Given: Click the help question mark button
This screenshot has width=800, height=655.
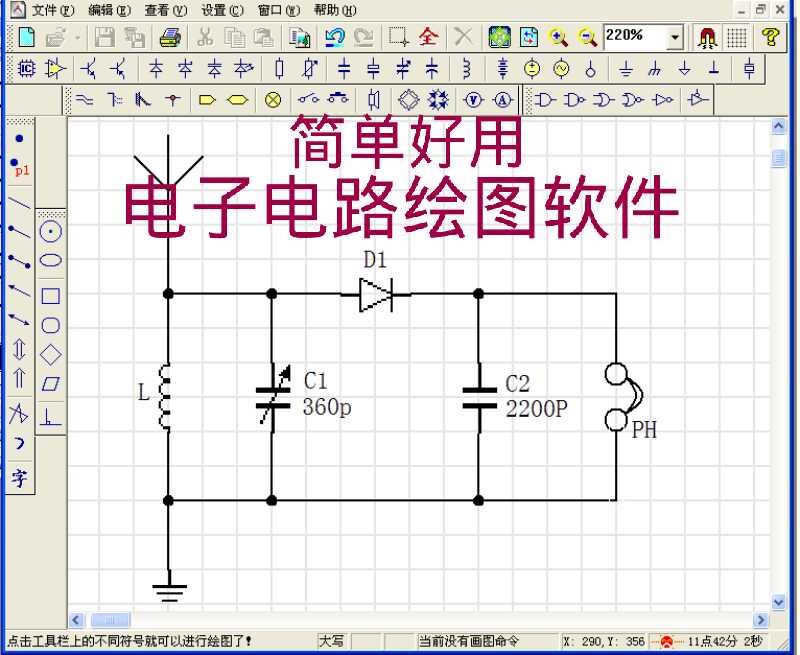Looking at the screenshot, I should pos(772,37).
